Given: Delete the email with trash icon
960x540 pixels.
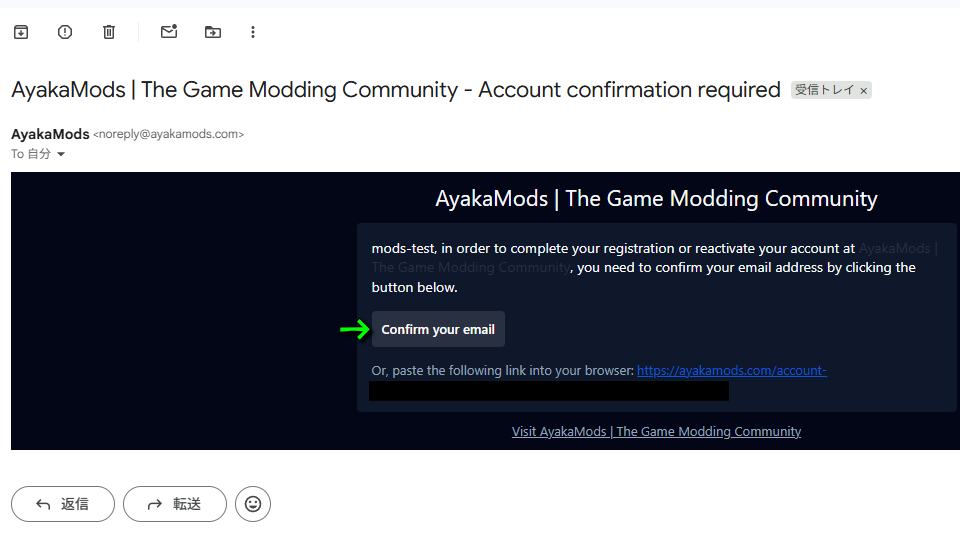Looking at the screenshot, I should 109,32.
